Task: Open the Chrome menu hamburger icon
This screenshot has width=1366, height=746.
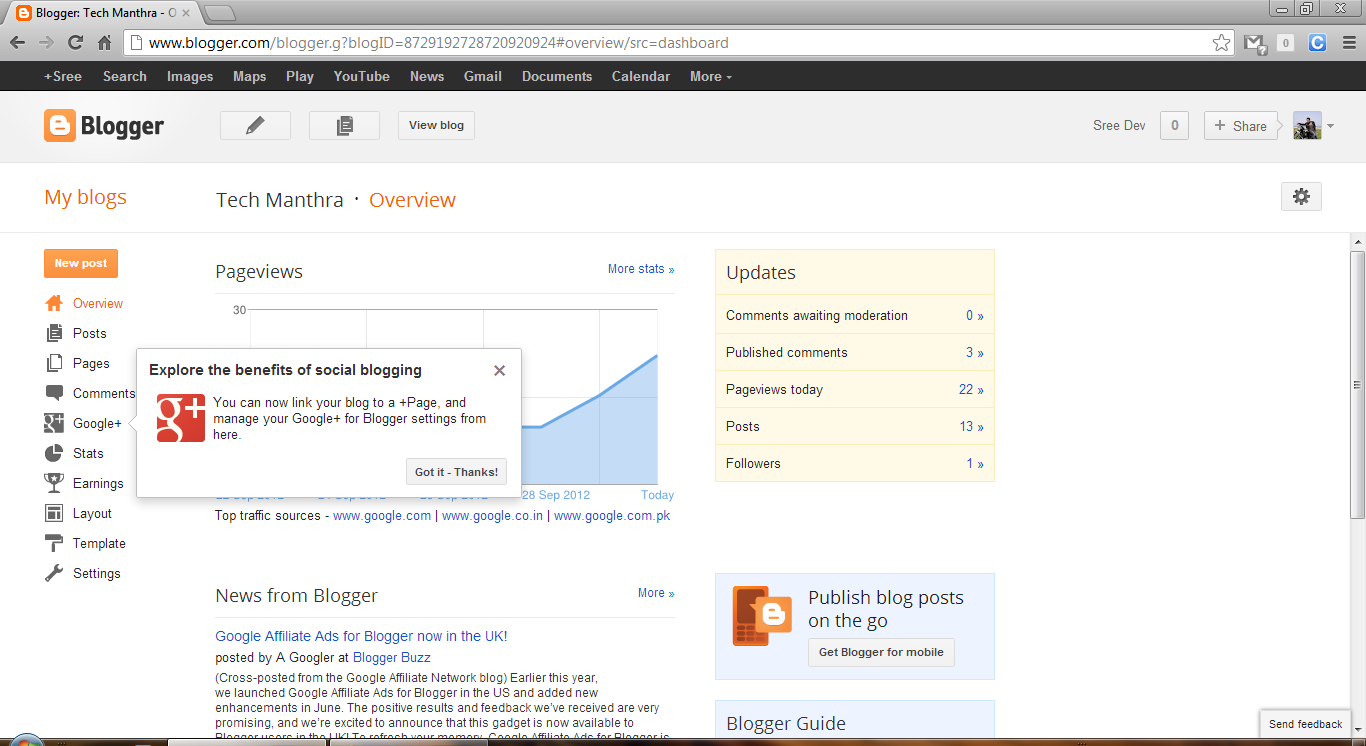Action: 1347,43
